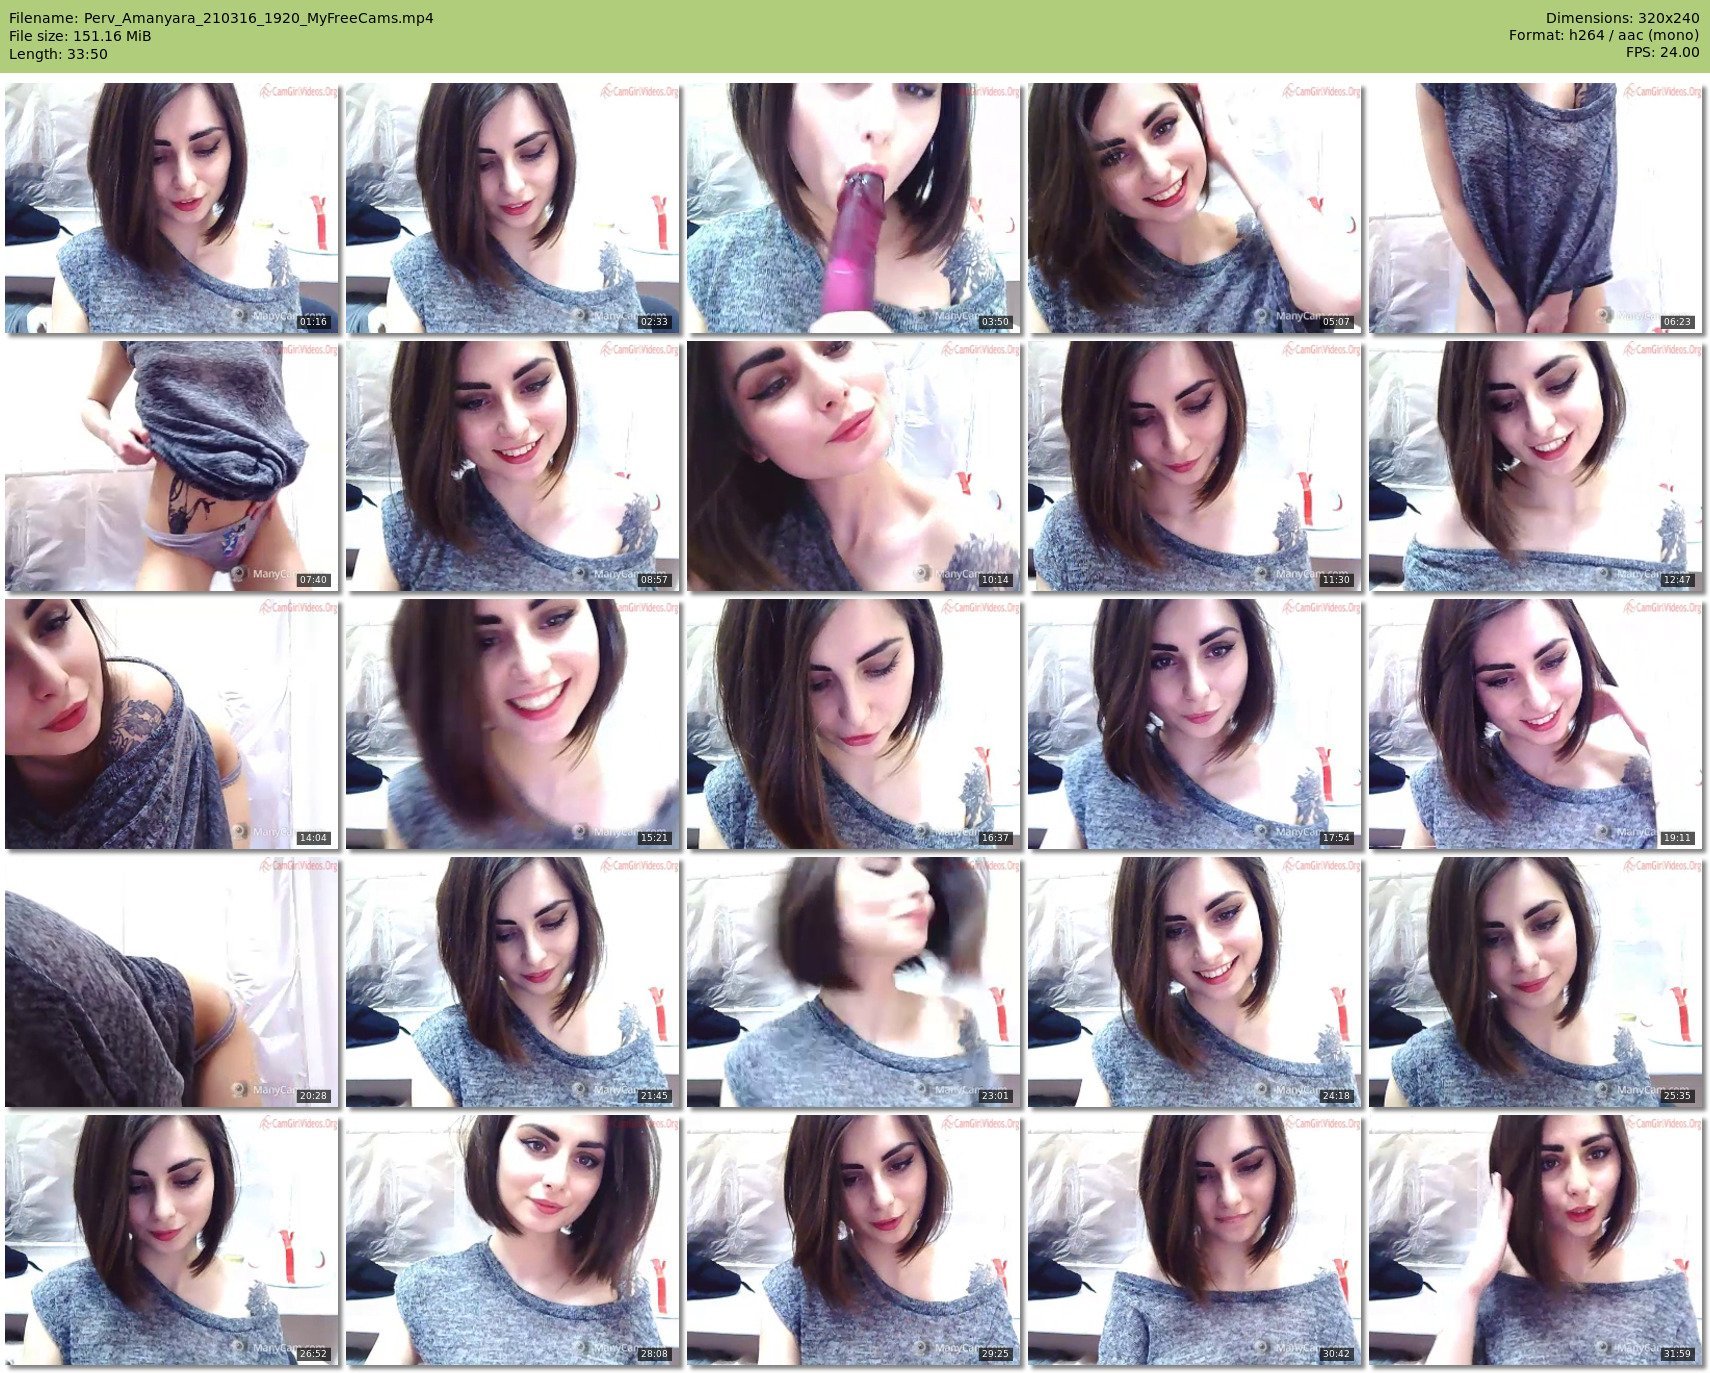Select the "FPS: 24.00" text
Screen dimensions: 1710x1373
coord(1662,52)
